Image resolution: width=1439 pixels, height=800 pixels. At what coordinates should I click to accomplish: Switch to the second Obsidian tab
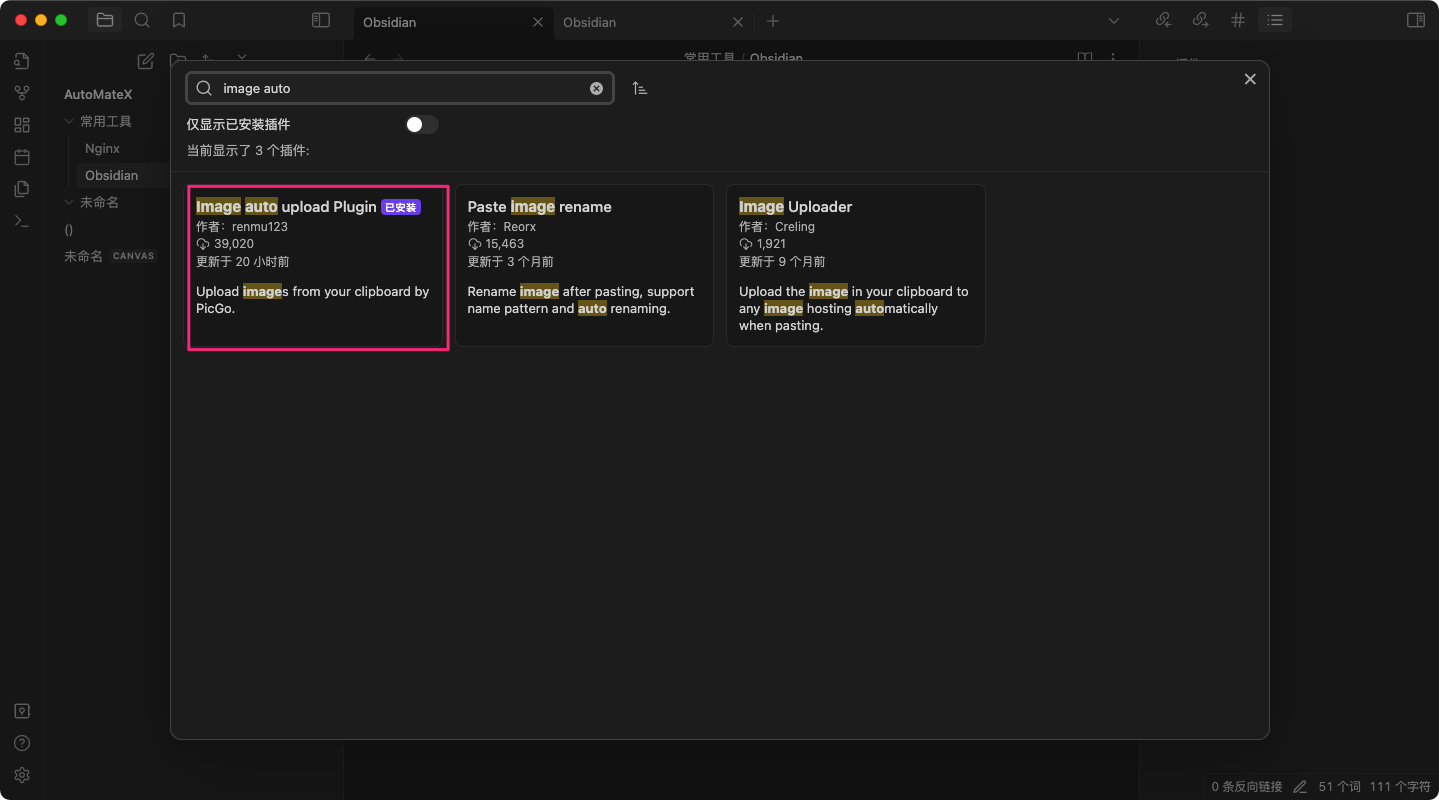click(640, 22)
